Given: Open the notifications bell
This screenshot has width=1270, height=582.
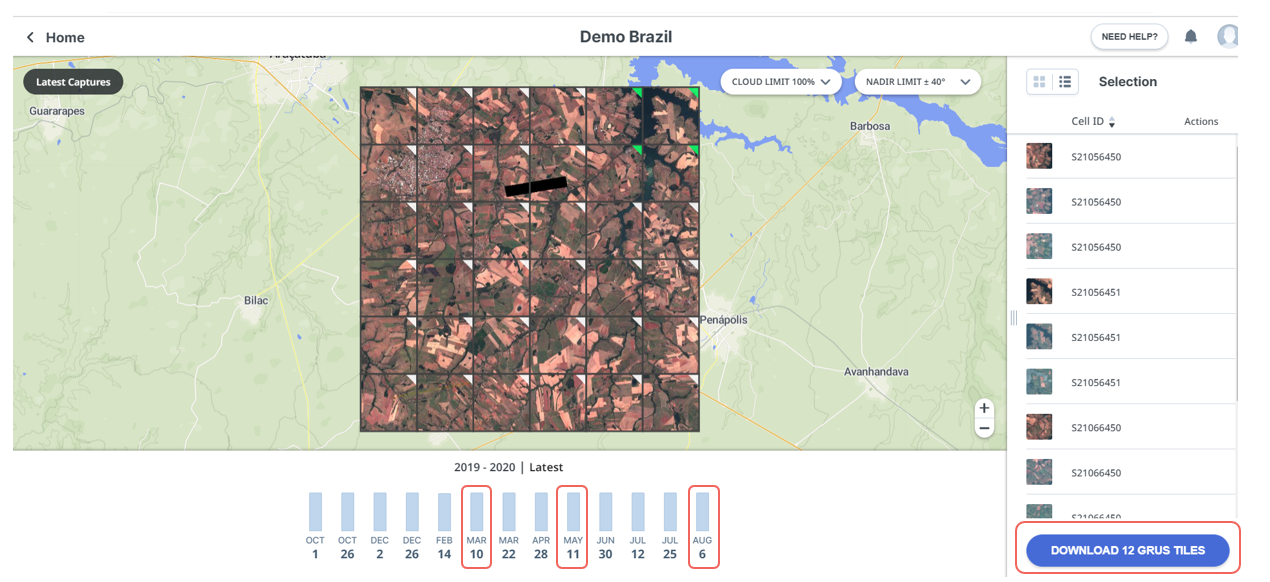Looking at the screenshot, I should 1190,37.
